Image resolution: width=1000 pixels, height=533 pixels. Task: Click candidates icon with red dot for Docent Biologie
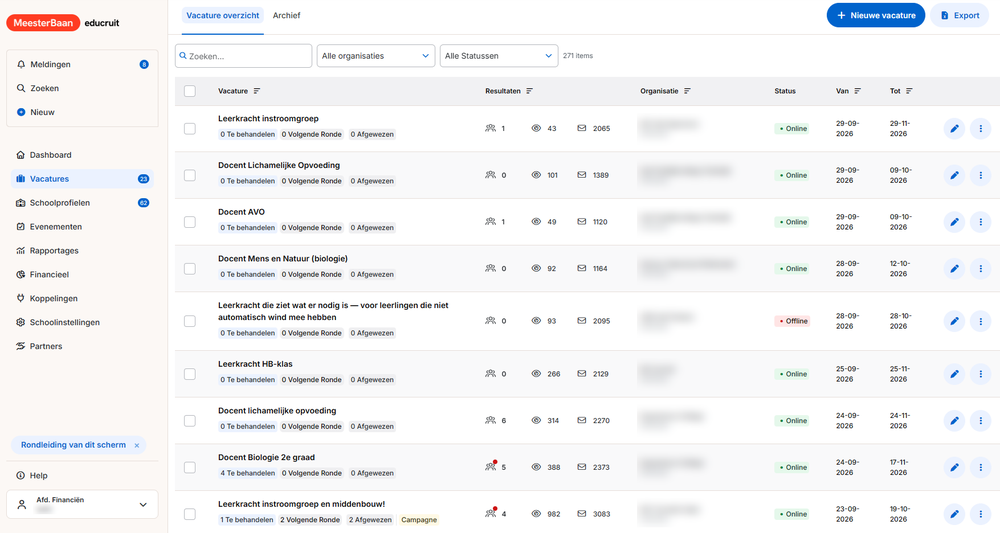[490, 467]
